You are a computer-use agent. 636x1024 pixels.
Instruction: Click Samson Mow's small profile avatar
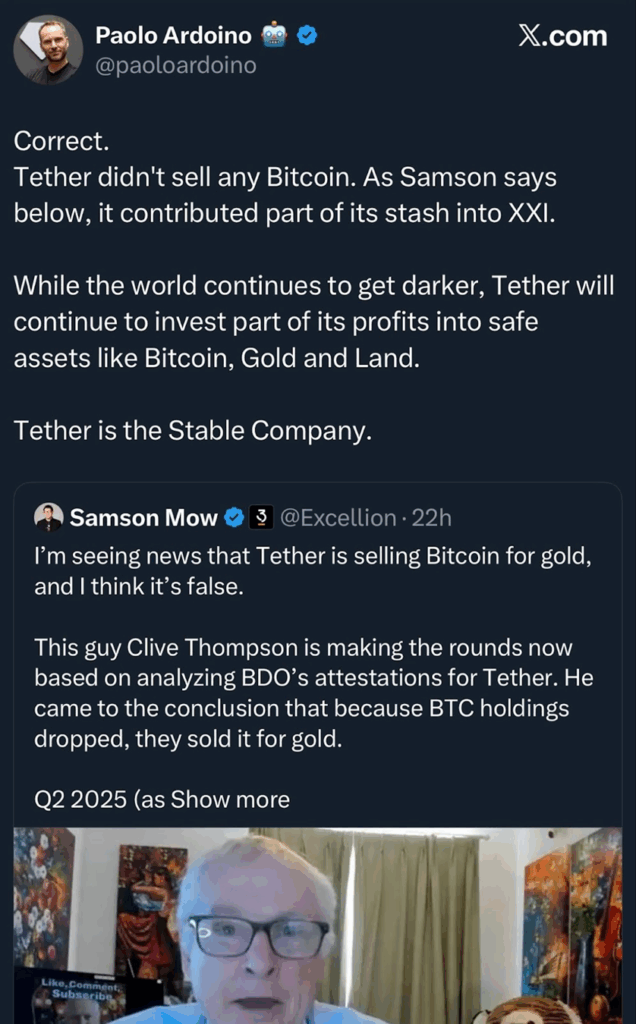point(48,517)
